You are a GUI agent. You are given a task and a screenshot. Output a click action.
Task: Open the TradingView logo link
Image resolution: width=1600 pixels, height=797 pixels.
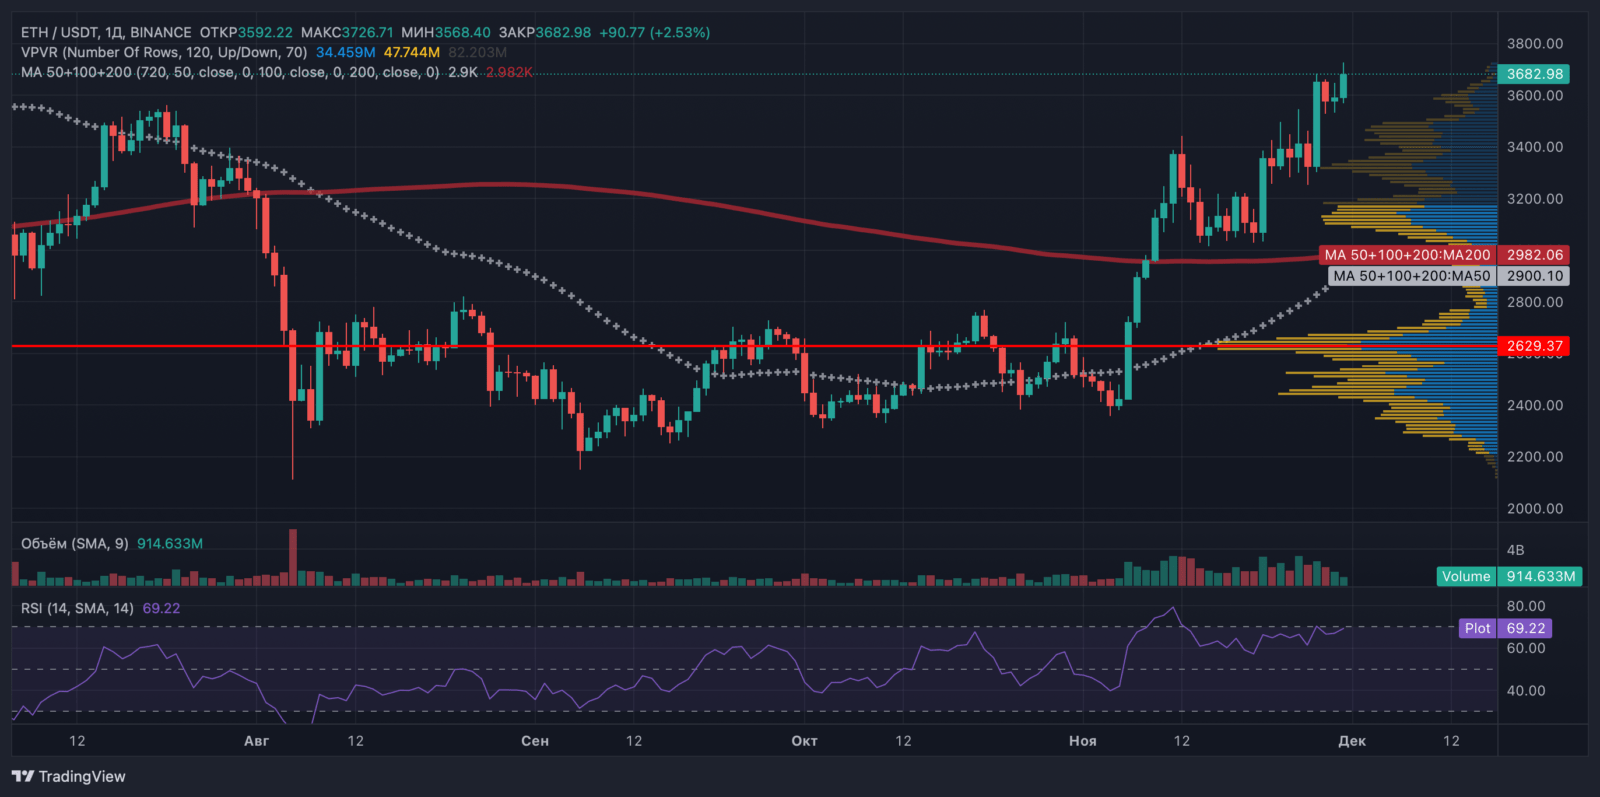[69, 776]
